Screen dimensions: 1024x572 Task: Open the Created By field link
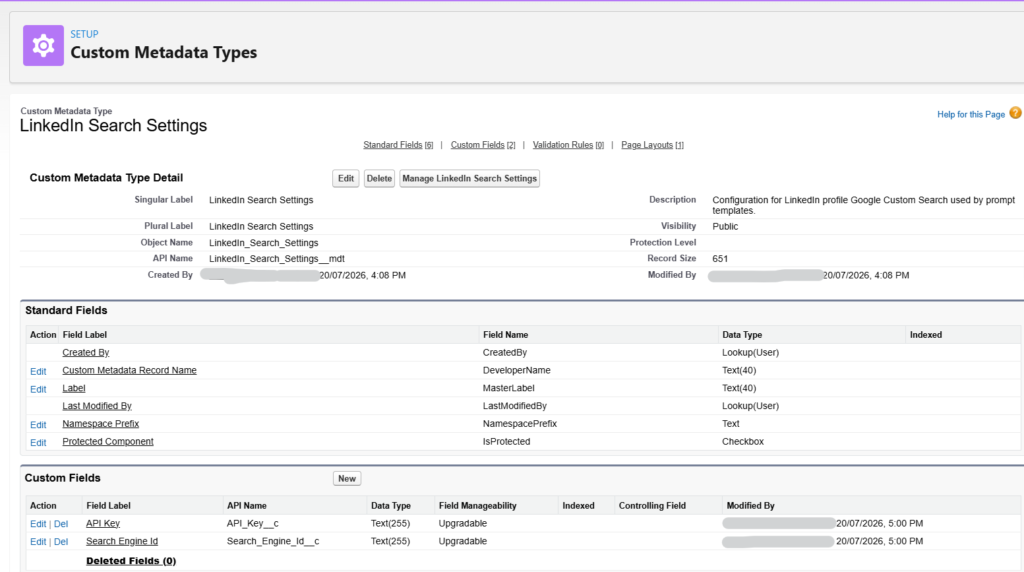tap(86, 353)
